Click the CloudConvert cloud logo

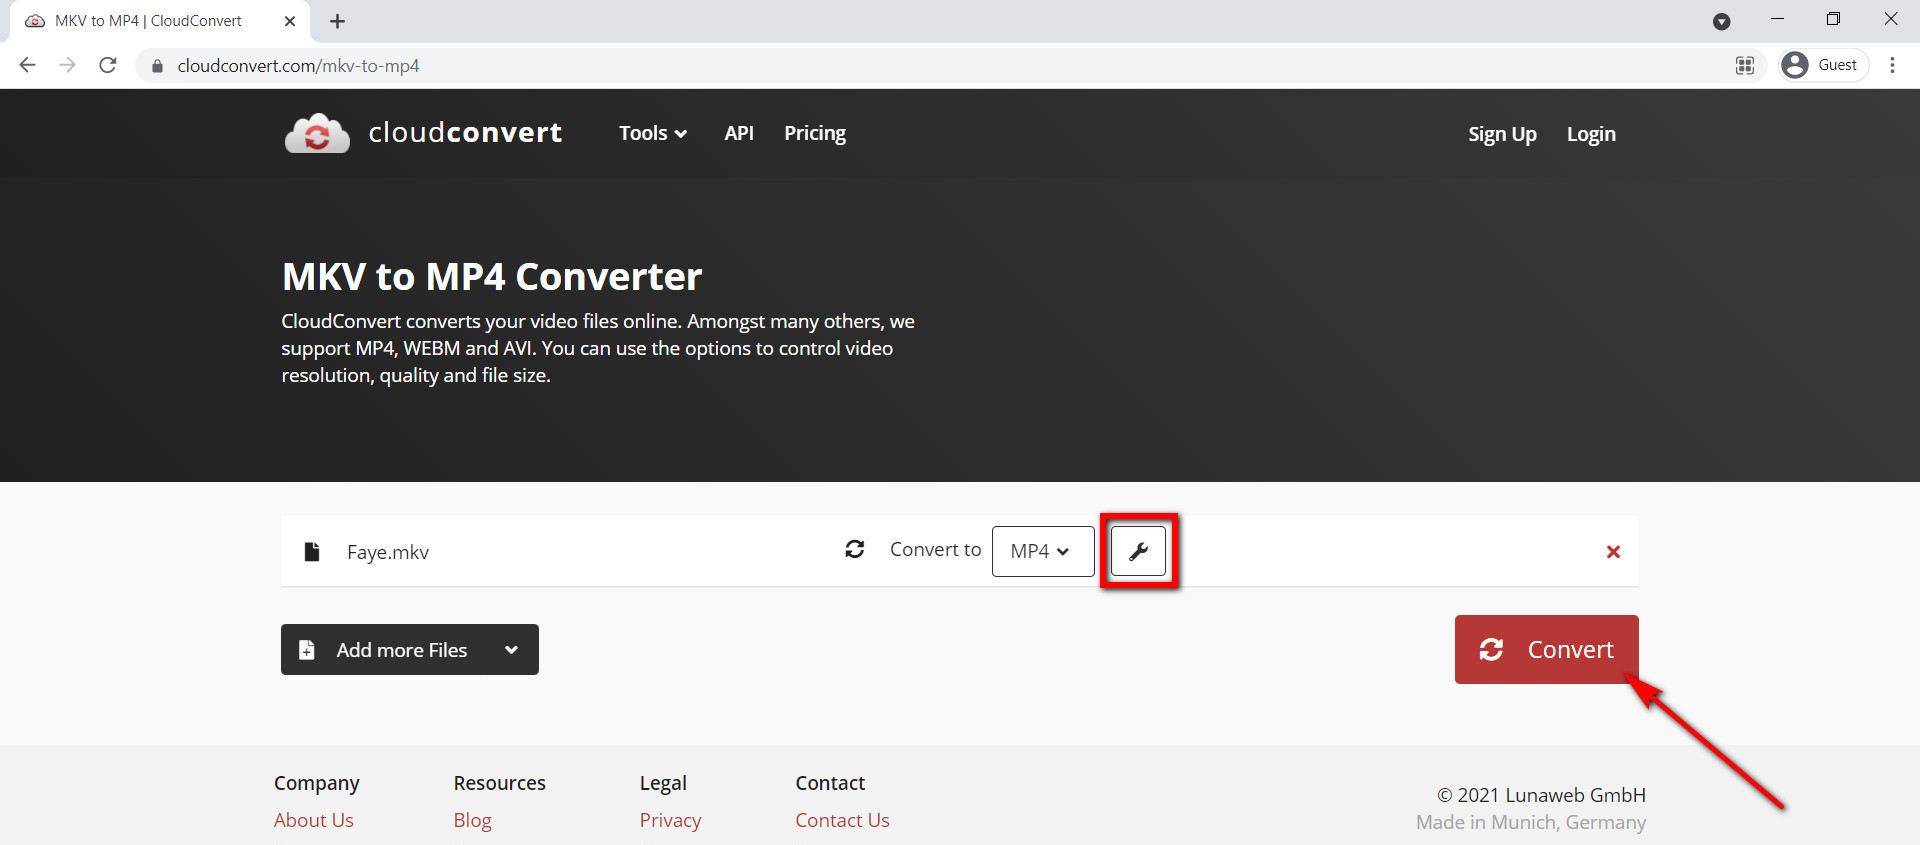pyautogui.click(x=317, y=134)
